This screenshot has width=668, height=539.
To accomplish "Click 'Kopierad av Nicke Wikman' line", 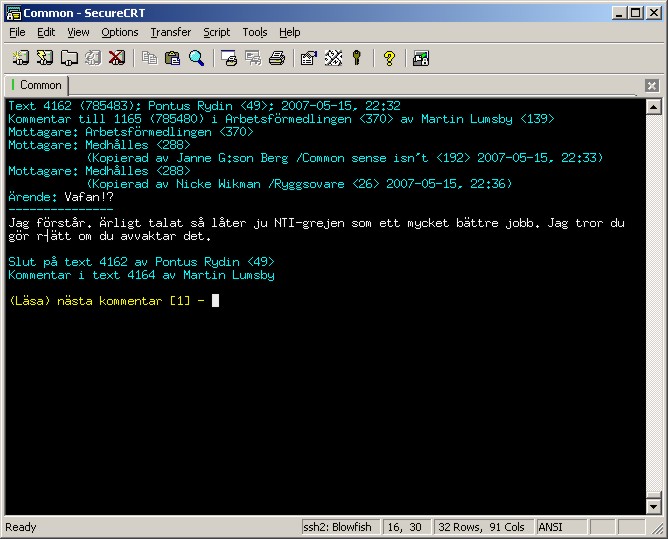I will (x=299, y=184).
